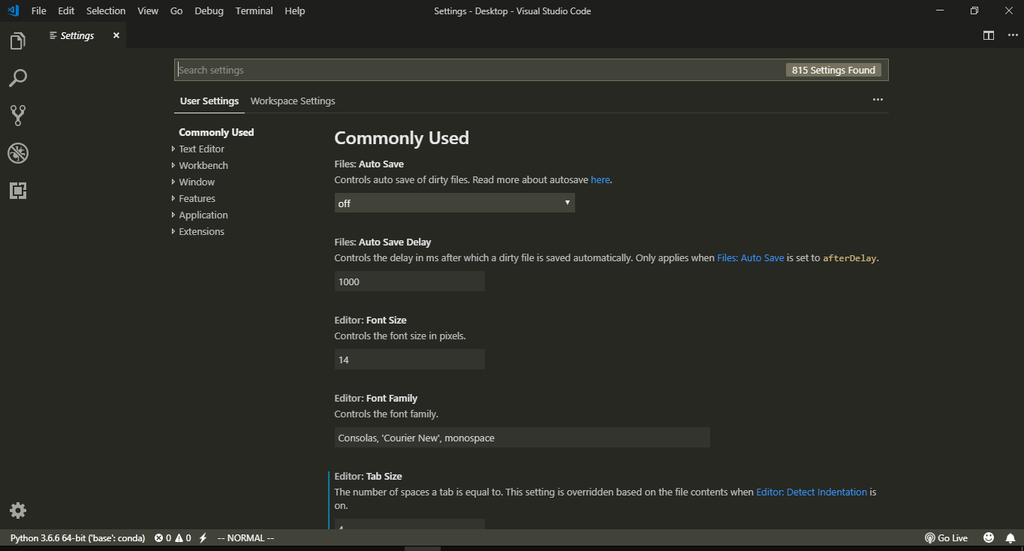Open the Files: Auto Save dropdown
This screenshot has width=1024, height=551.
[454, 203]
